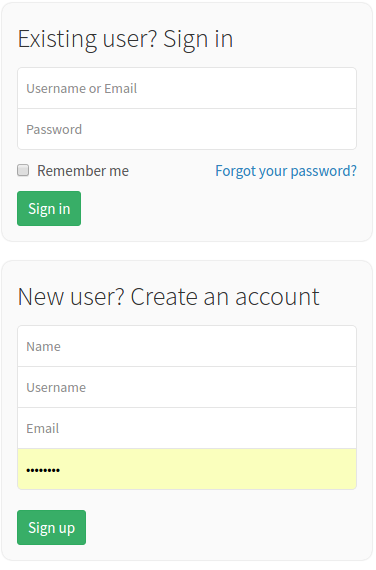The width and height of the screenshot is (376, 570).
Task: Click the 'Username' placeholder in signup form
Action: tap(56, 388)
